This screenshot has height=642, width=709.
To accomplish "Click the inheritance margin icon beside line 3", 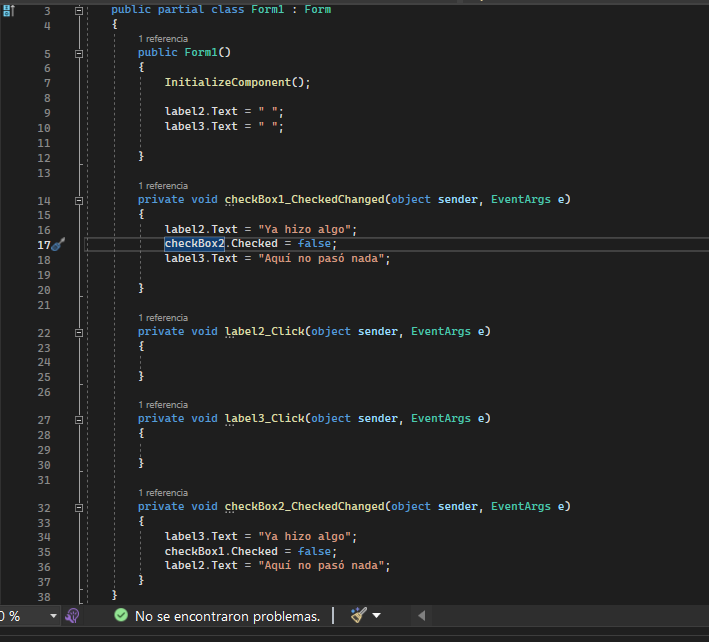I will click(x=10, y=10).
